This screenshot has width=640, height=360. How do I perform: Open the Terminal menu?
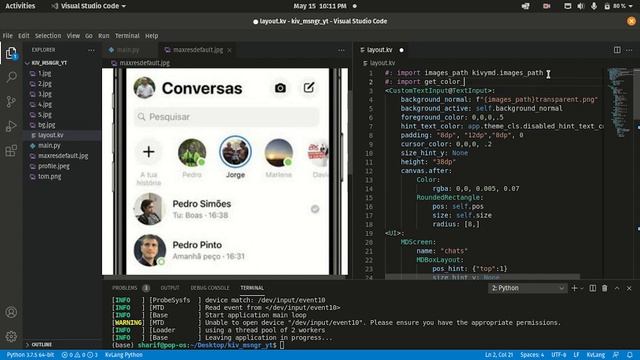click(127, 36)
